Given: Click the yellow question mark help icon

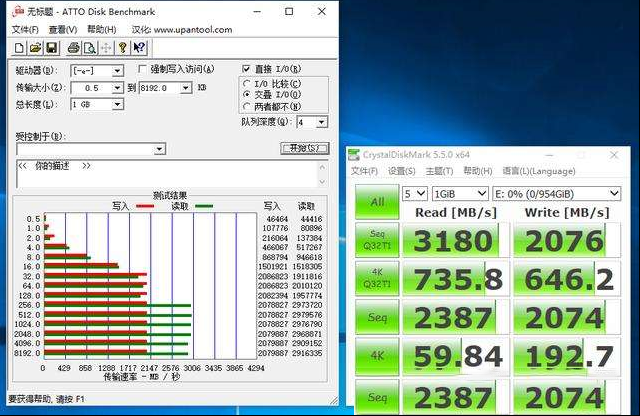Looking at the screenshot, I should point(122,48).
